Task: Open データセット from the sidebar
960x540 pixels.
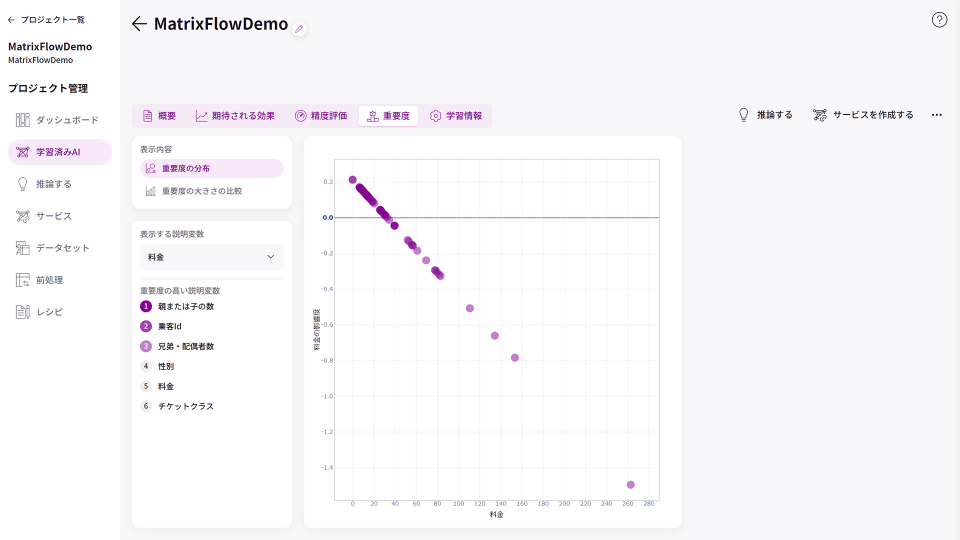Action: click(x=60, y=248)
